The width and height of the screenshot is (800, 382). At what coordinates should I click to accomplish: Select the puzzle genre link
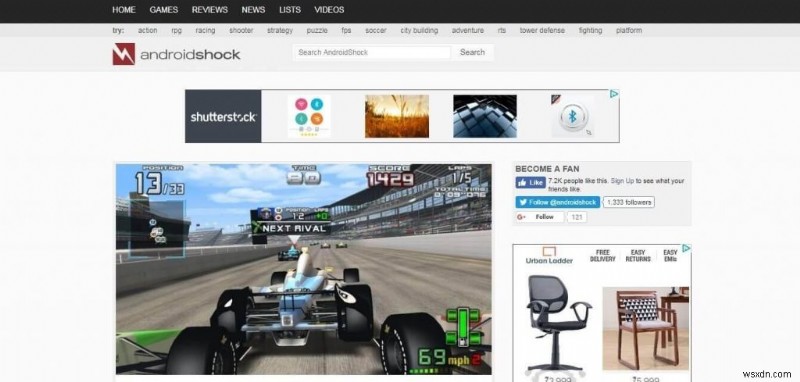(317, 31)
